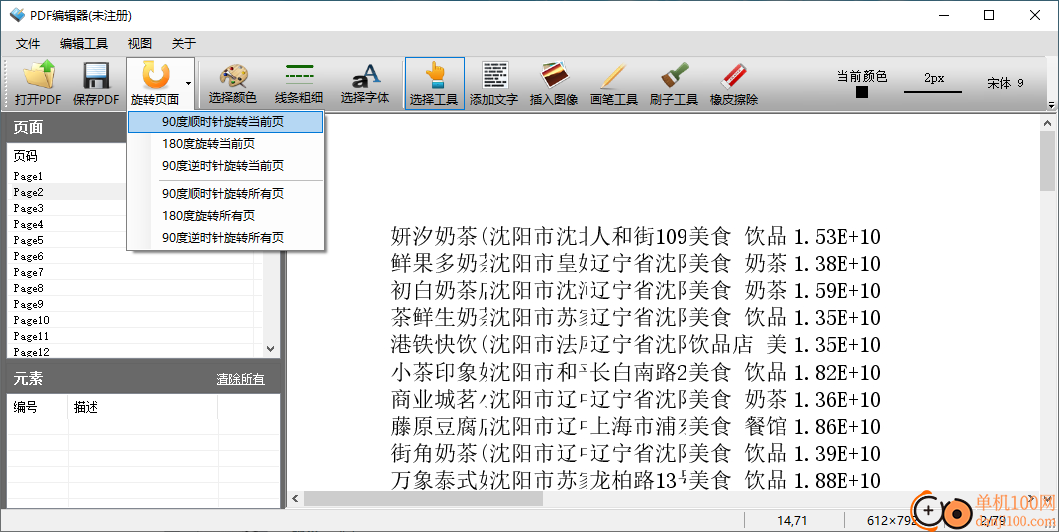
Task: Choose 180度旋转所有页
Action: [x=226, y=215]
